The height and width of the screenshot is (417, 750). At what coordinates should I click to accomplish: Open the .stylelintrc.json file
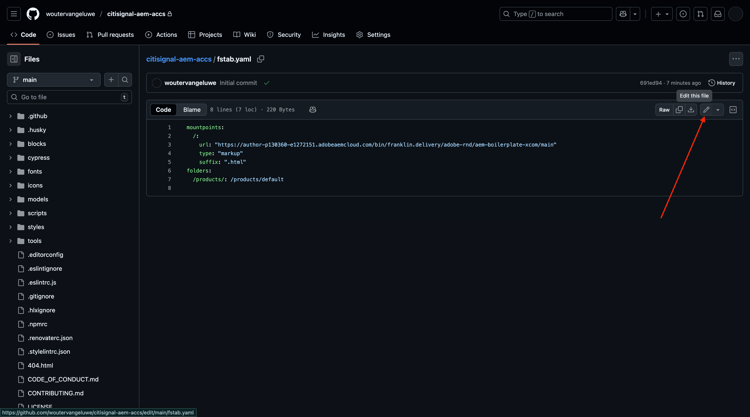[49, 351]
